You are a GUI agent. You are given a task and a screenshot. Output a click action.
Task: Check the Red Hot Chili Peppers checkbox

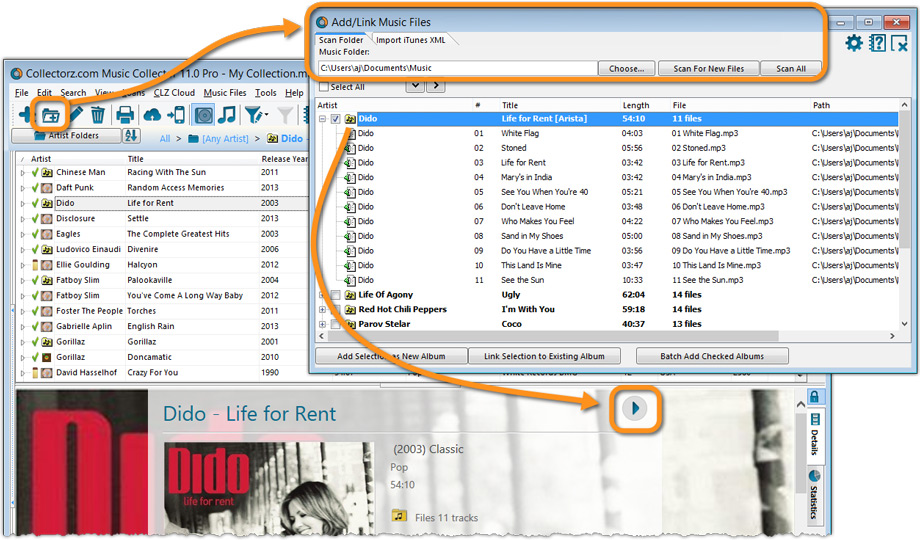click(x=336, y=310)
